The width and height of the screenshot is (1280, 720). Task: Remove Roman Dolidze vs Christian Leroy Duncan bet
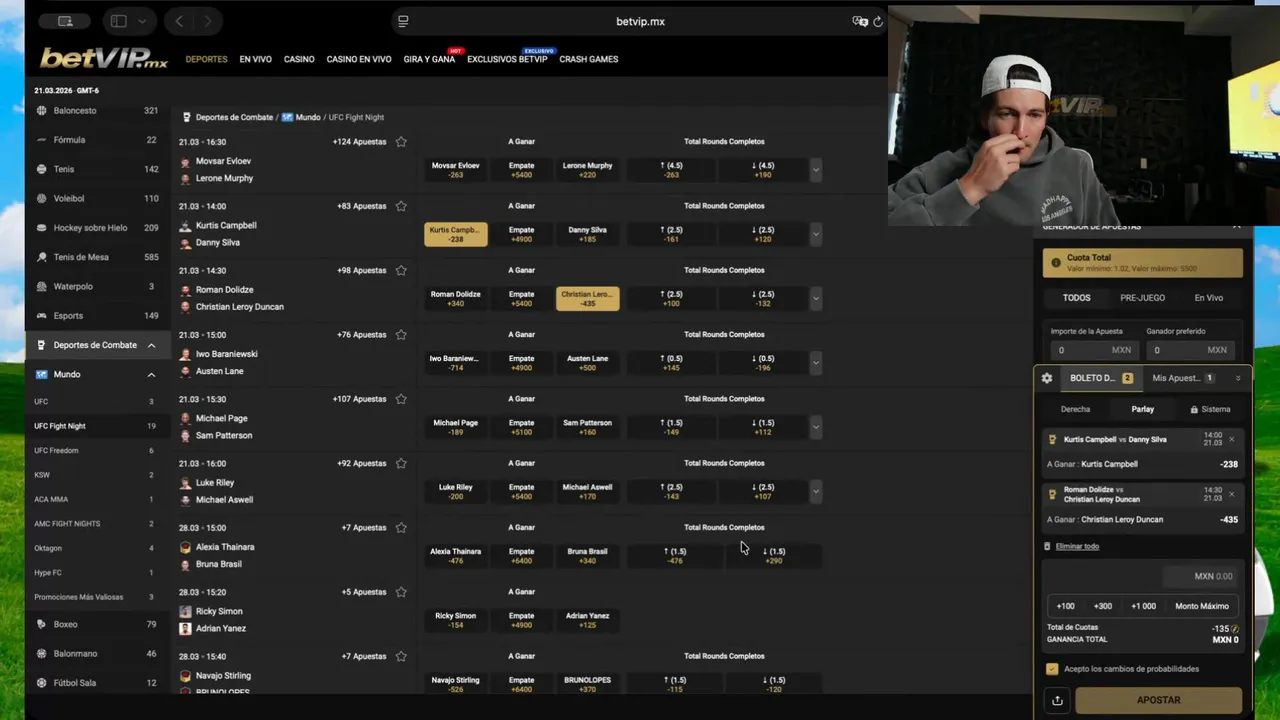pyautogui.click(x=1231, y=494)
